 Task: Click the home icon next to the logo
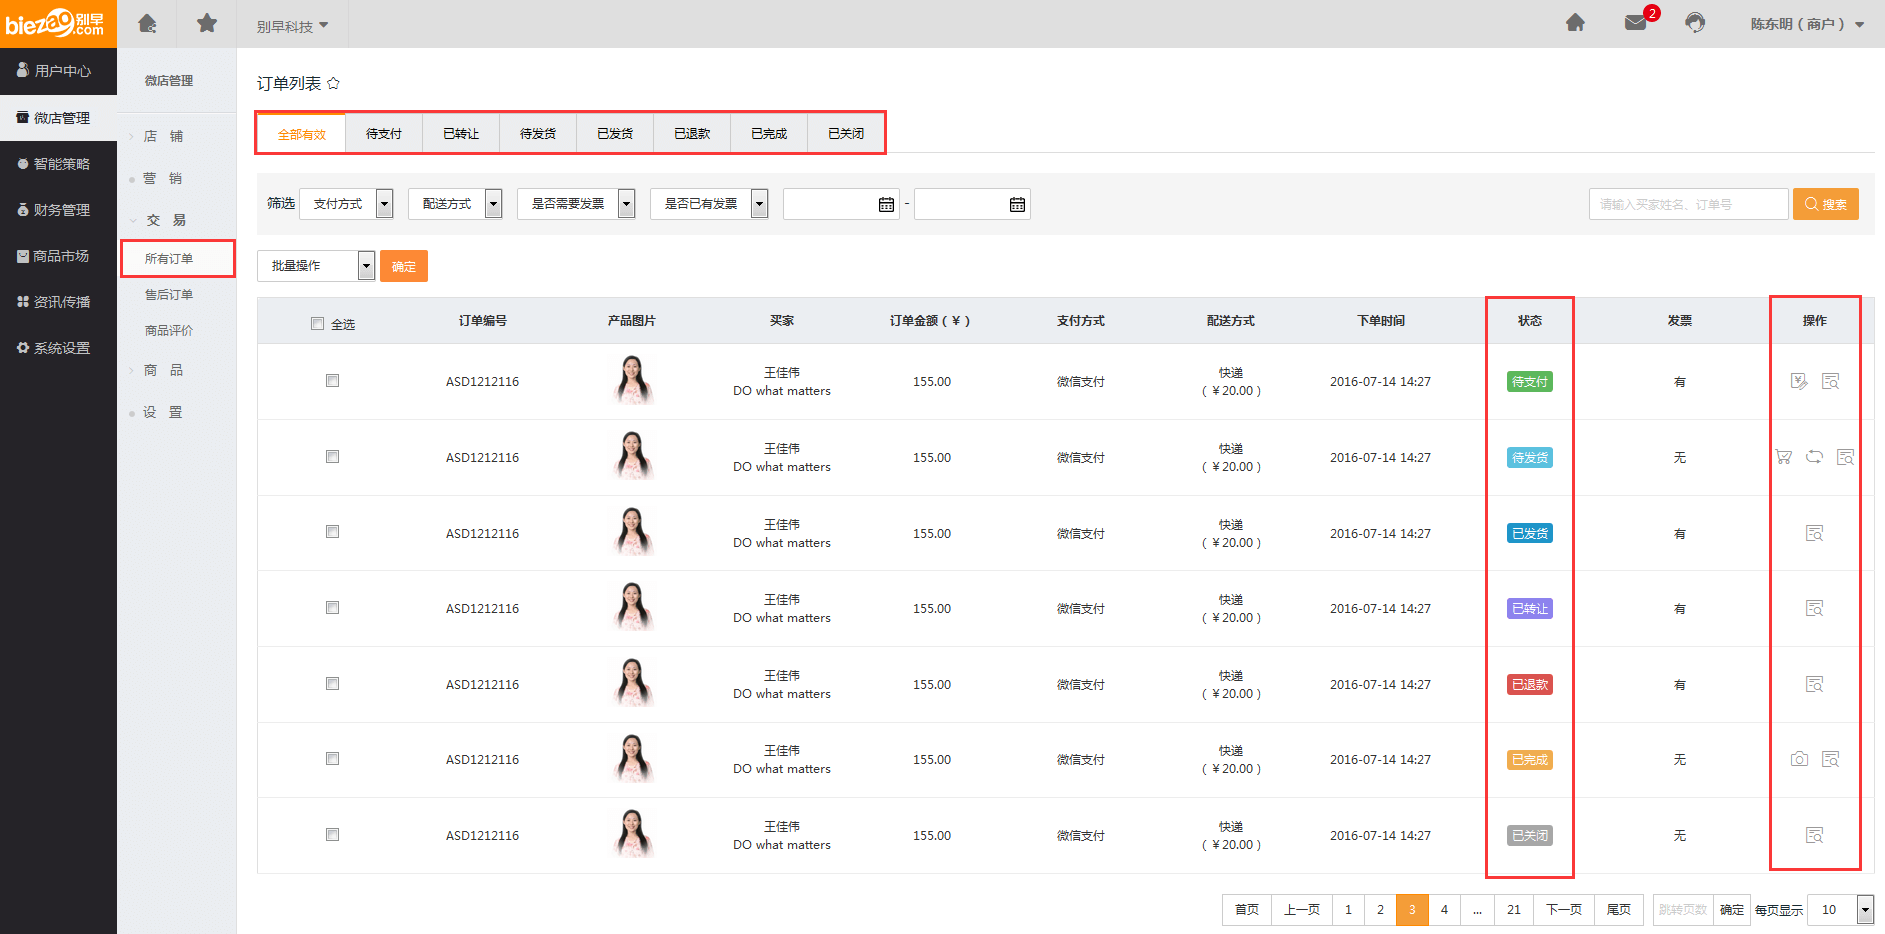point(147,23)
